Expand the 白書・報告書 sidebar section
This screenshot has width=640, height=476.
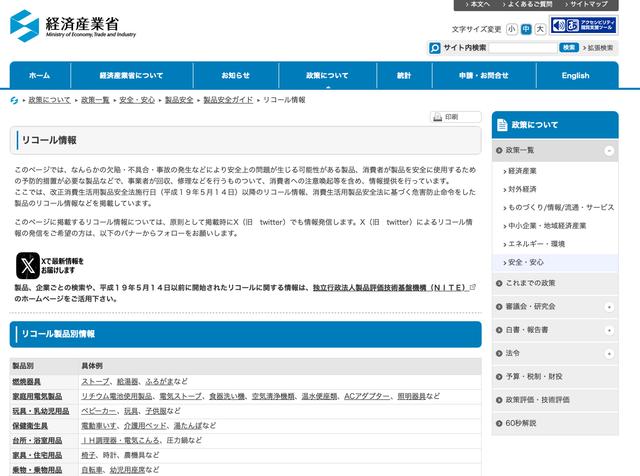click(x=609, y=329)
